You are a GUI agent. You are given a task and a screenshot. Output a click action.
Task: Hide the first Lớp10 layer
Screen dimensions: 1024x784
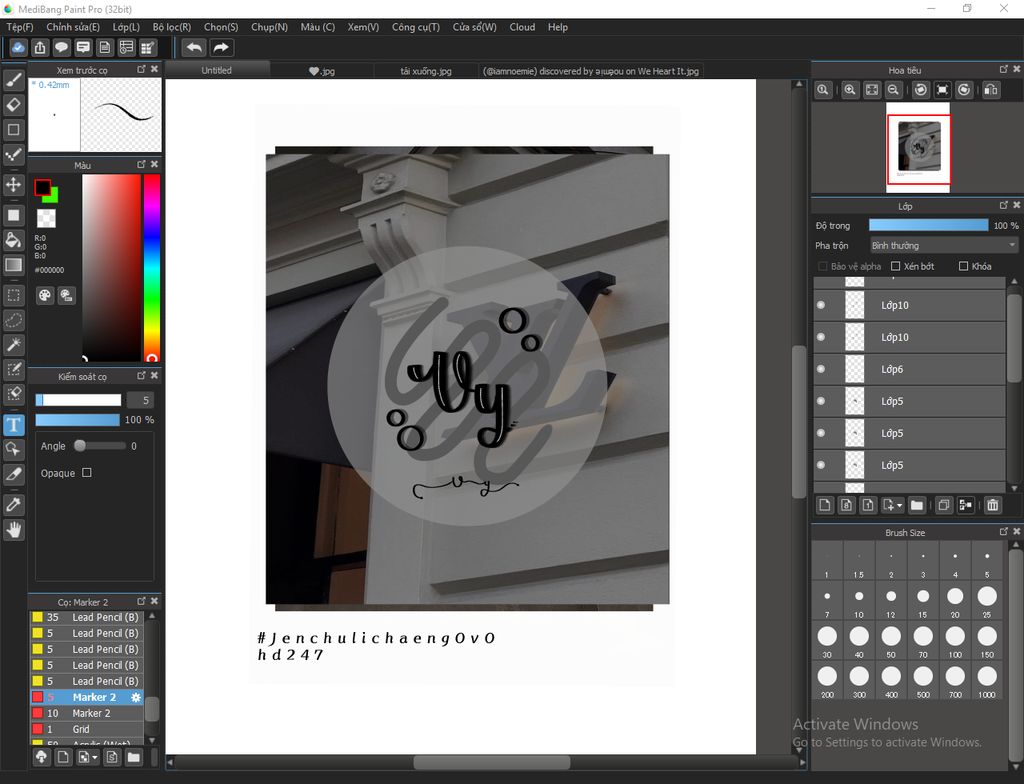pyautogui.click(x=821, y=305)
